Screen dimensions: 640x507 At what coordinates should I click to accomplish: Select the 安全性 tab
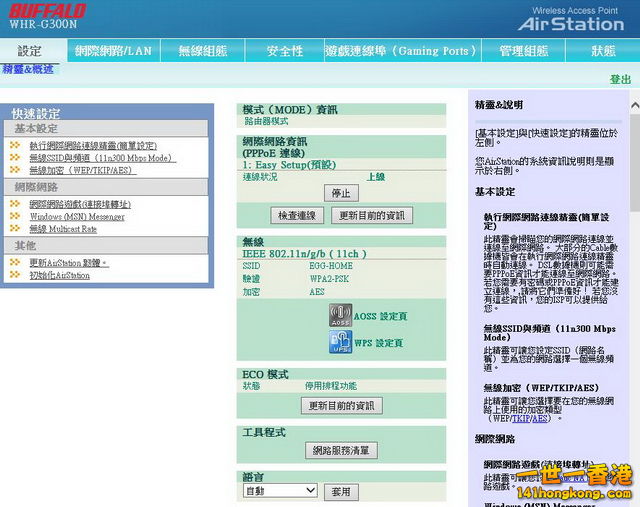pyautogui.click(x=284, y=51)
